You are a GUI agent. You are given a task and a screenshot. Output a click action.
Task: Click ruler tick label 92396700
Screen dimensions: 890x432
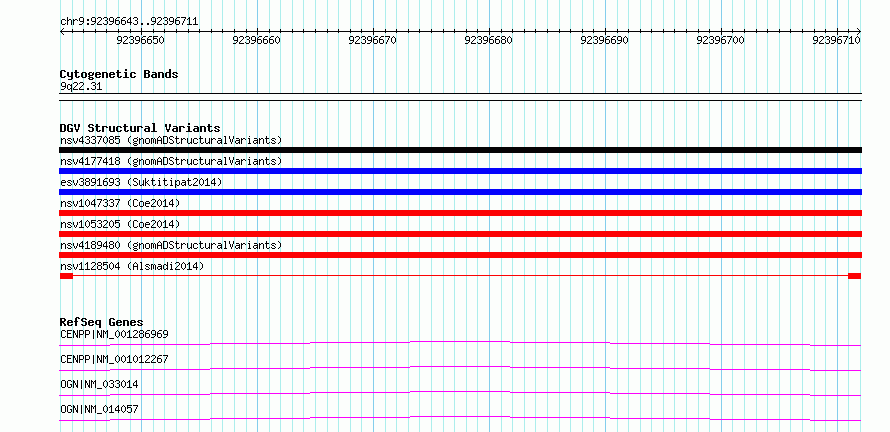(720, 41)
